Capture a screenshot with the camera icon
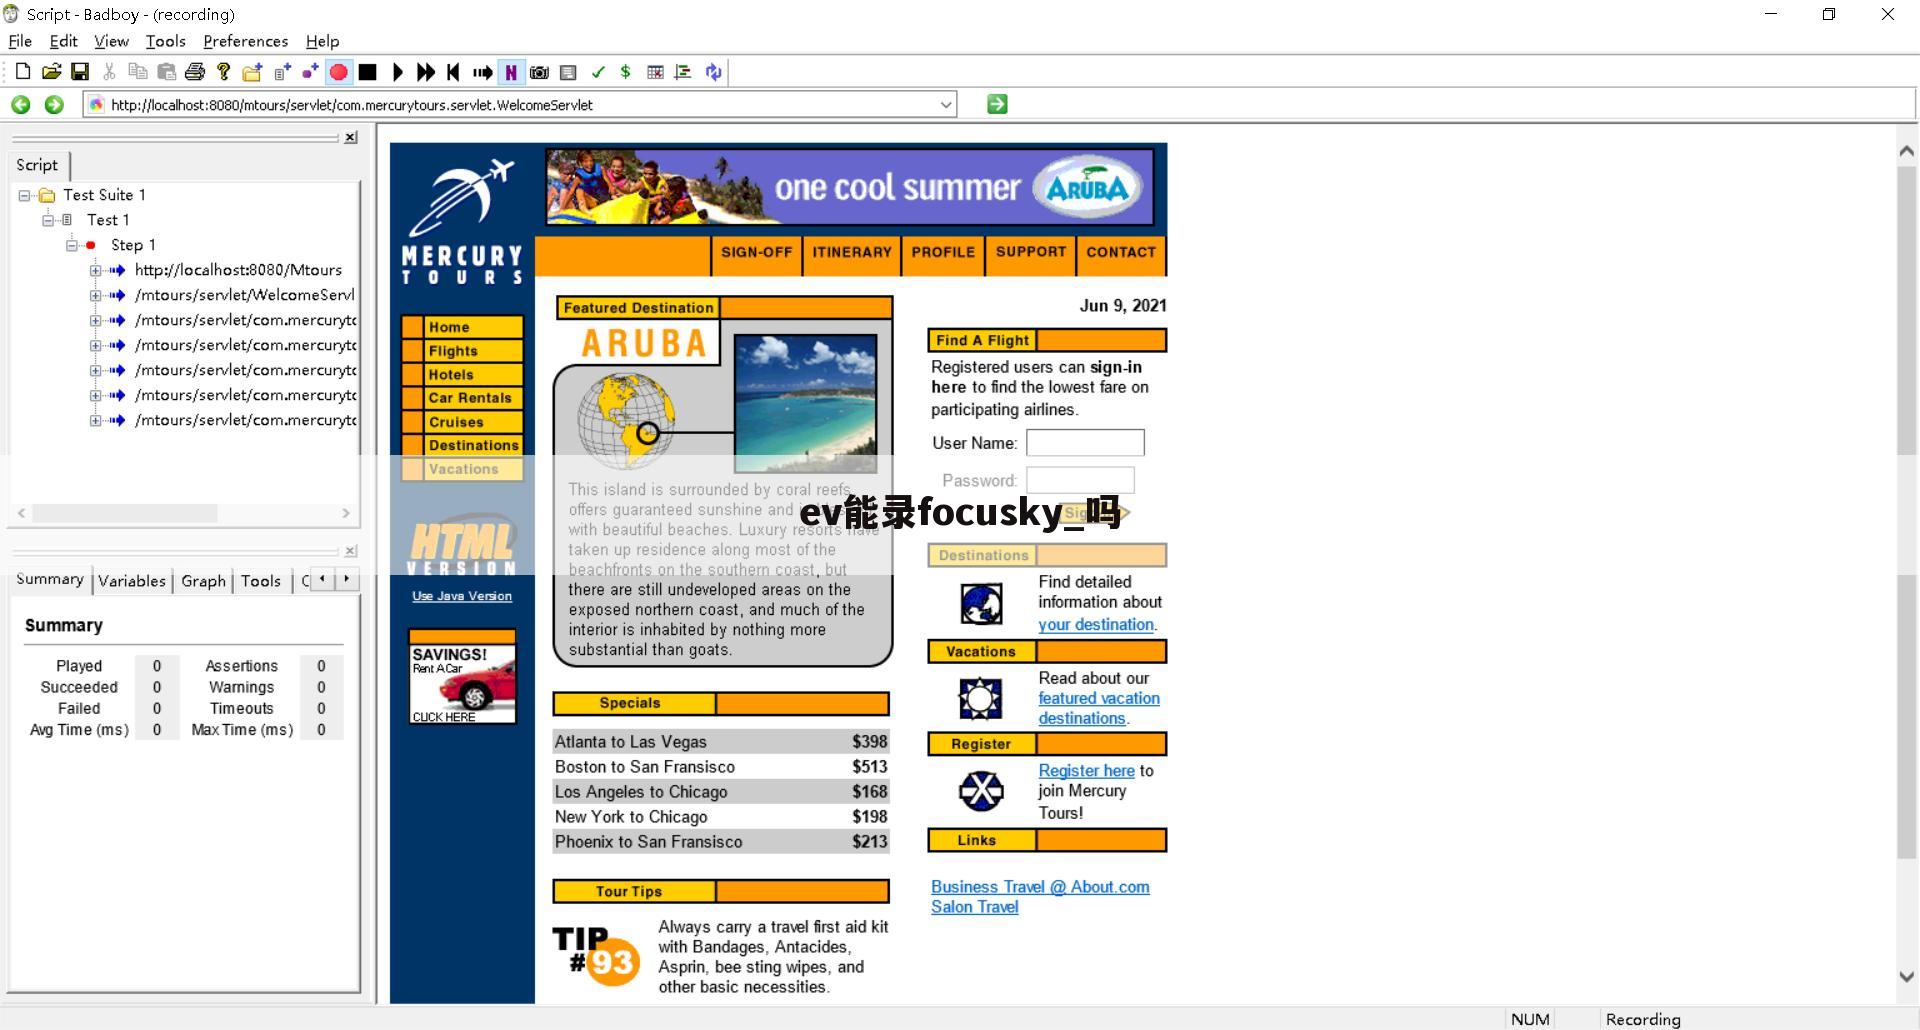Image resolution: width=1920 pixels, height=1030 pixels. coord(540,72)
